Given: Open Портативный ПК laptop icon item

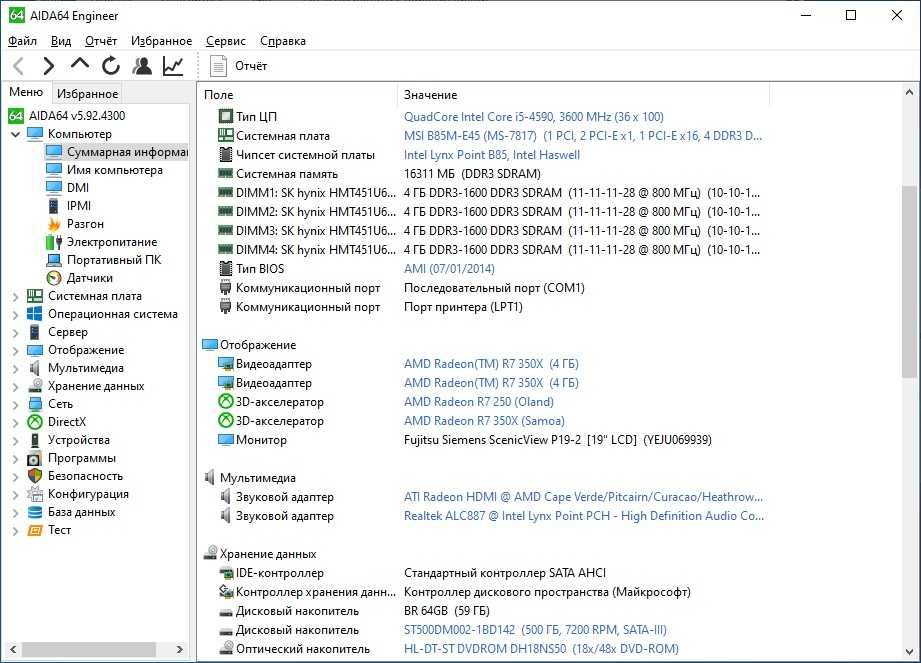Looking at the screenshot, I should pos(54,260).
